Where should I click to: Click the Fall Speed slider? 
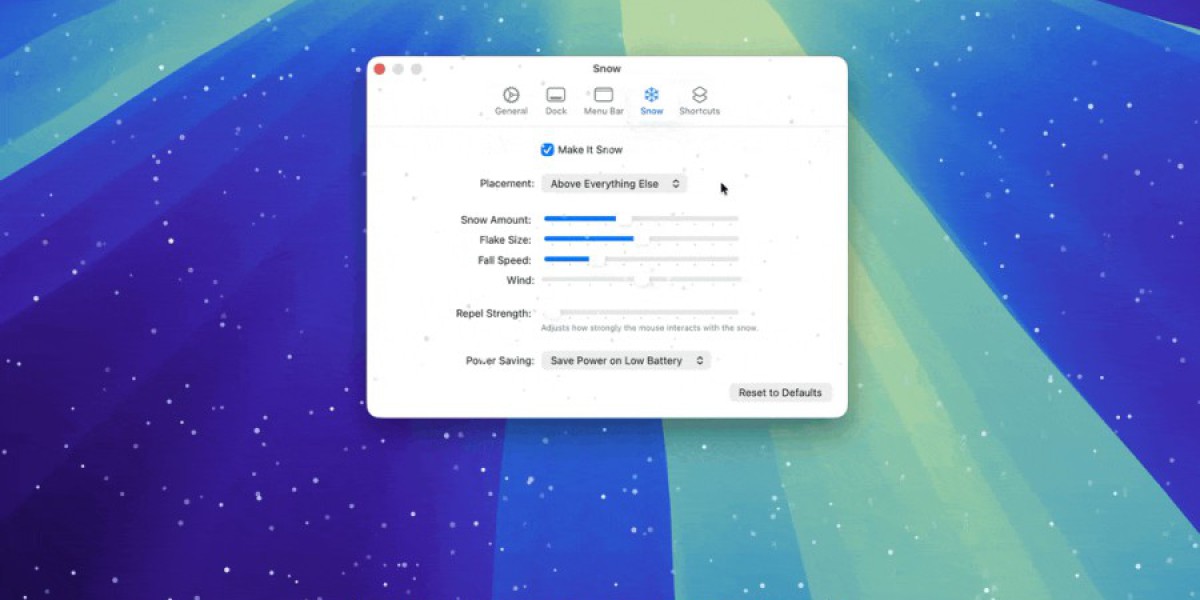click(640, 260)
